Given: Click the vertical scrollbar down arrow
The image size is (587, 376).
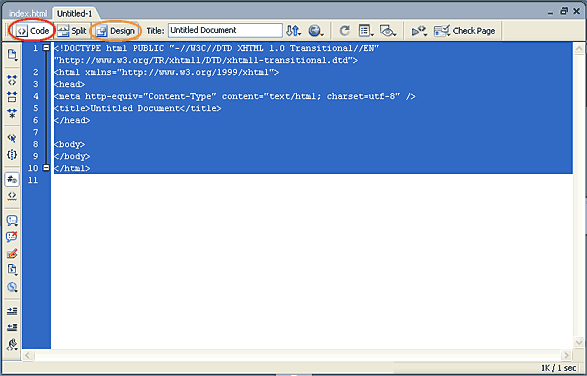Looking at the screenshot, I should click(579, 342).
